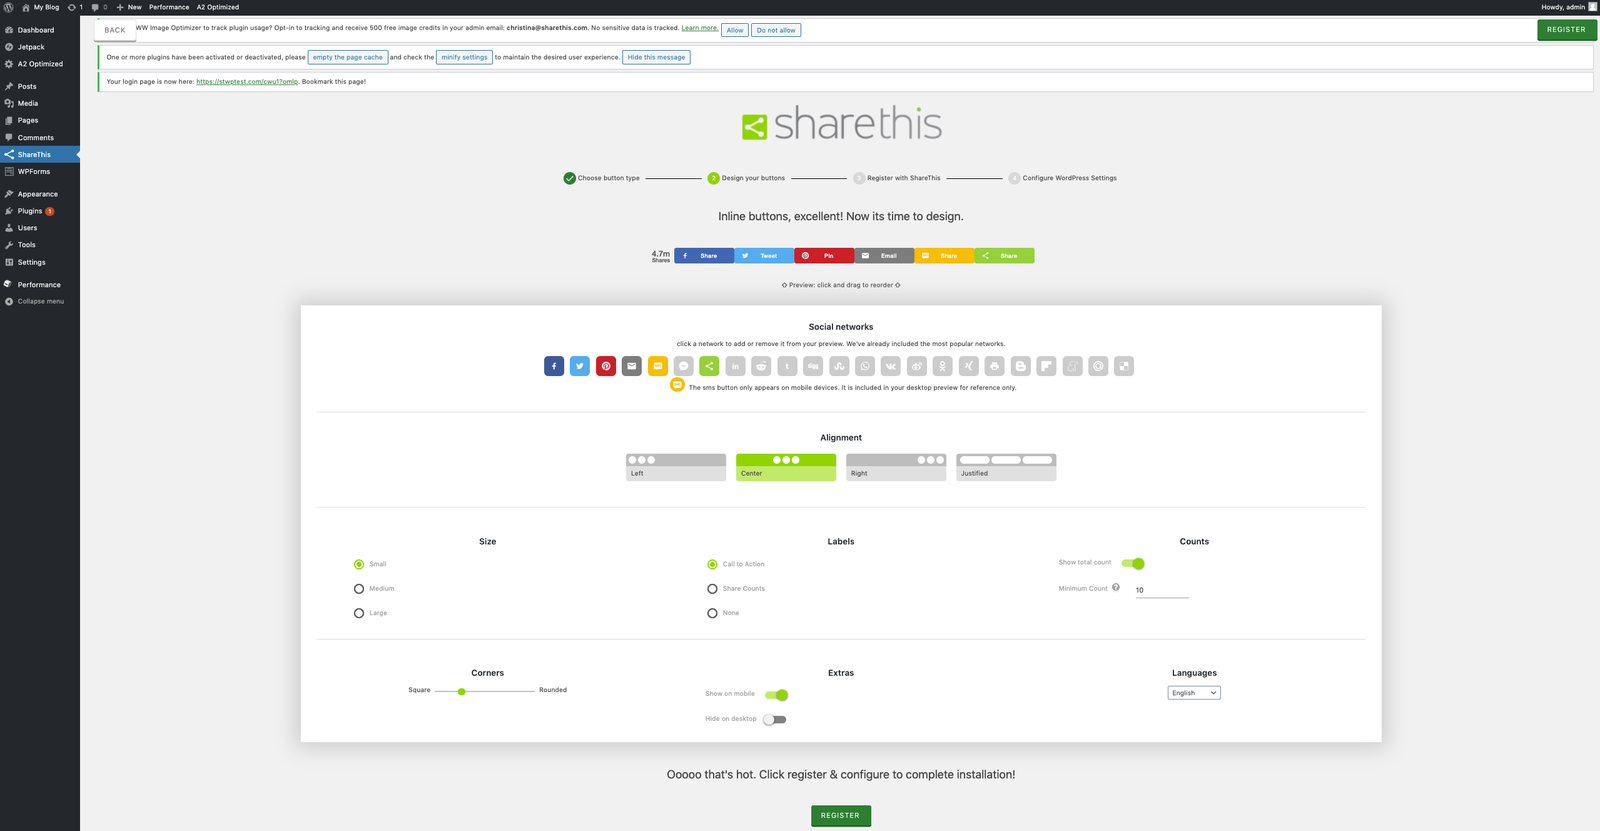This screenshot has width=1600, height=831.
Task: Enable Hide on desktop switch
Action: coord(775,719)
